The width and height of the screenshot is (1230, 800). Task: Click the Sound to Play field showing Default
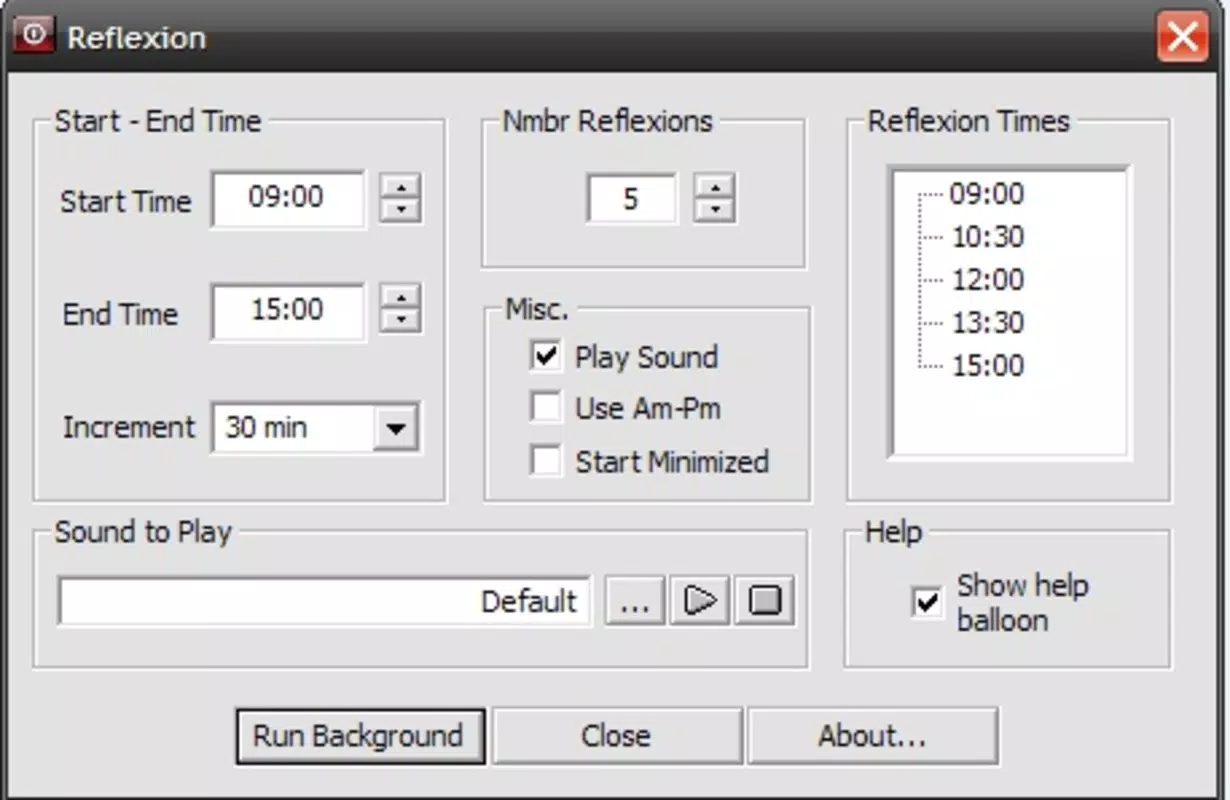pyautogui.click(x=324, y=601)
